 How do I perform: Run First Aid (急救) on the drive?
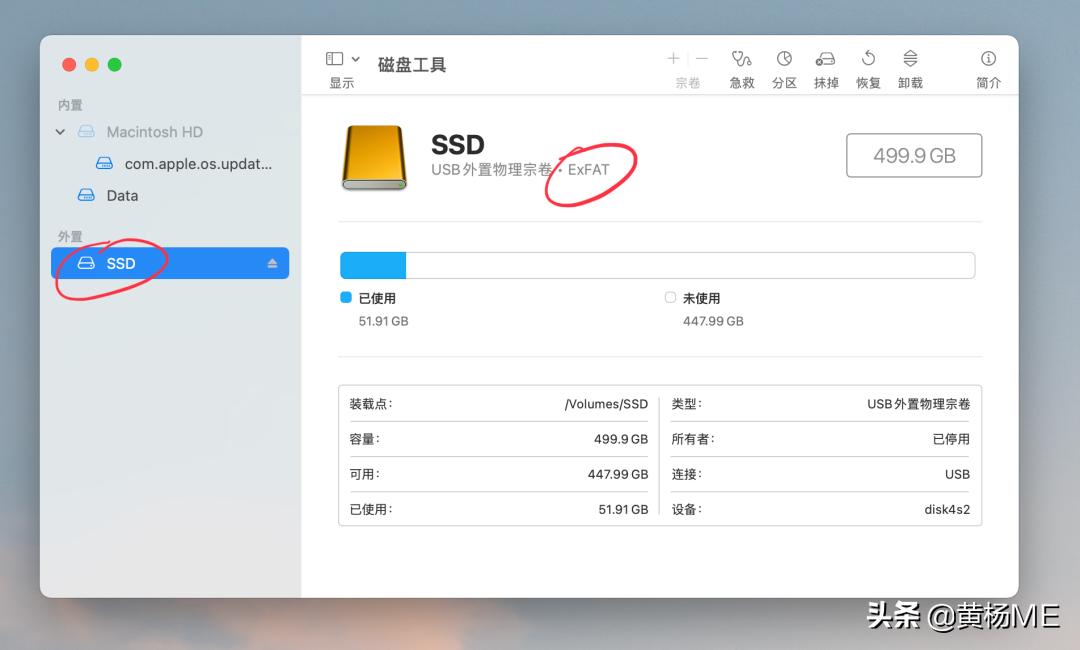(x=742, y=65)
